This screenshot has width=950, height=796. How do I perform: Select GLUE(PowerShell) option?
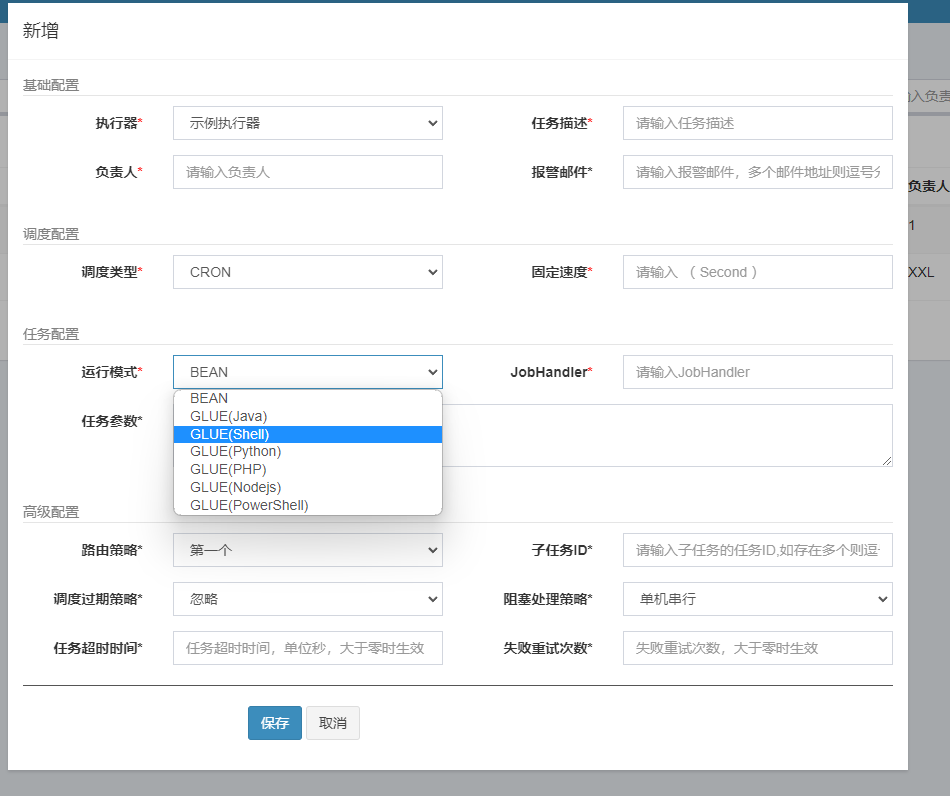pyautogui.click(x=249, y=505)
